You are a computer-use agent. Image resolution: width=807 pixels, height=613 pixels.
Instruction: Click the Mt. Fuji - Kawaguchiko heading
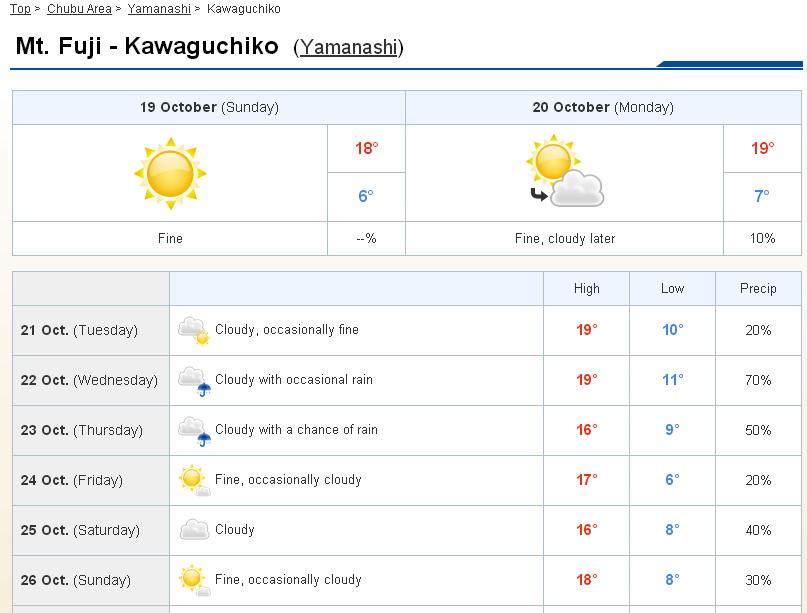147,46
